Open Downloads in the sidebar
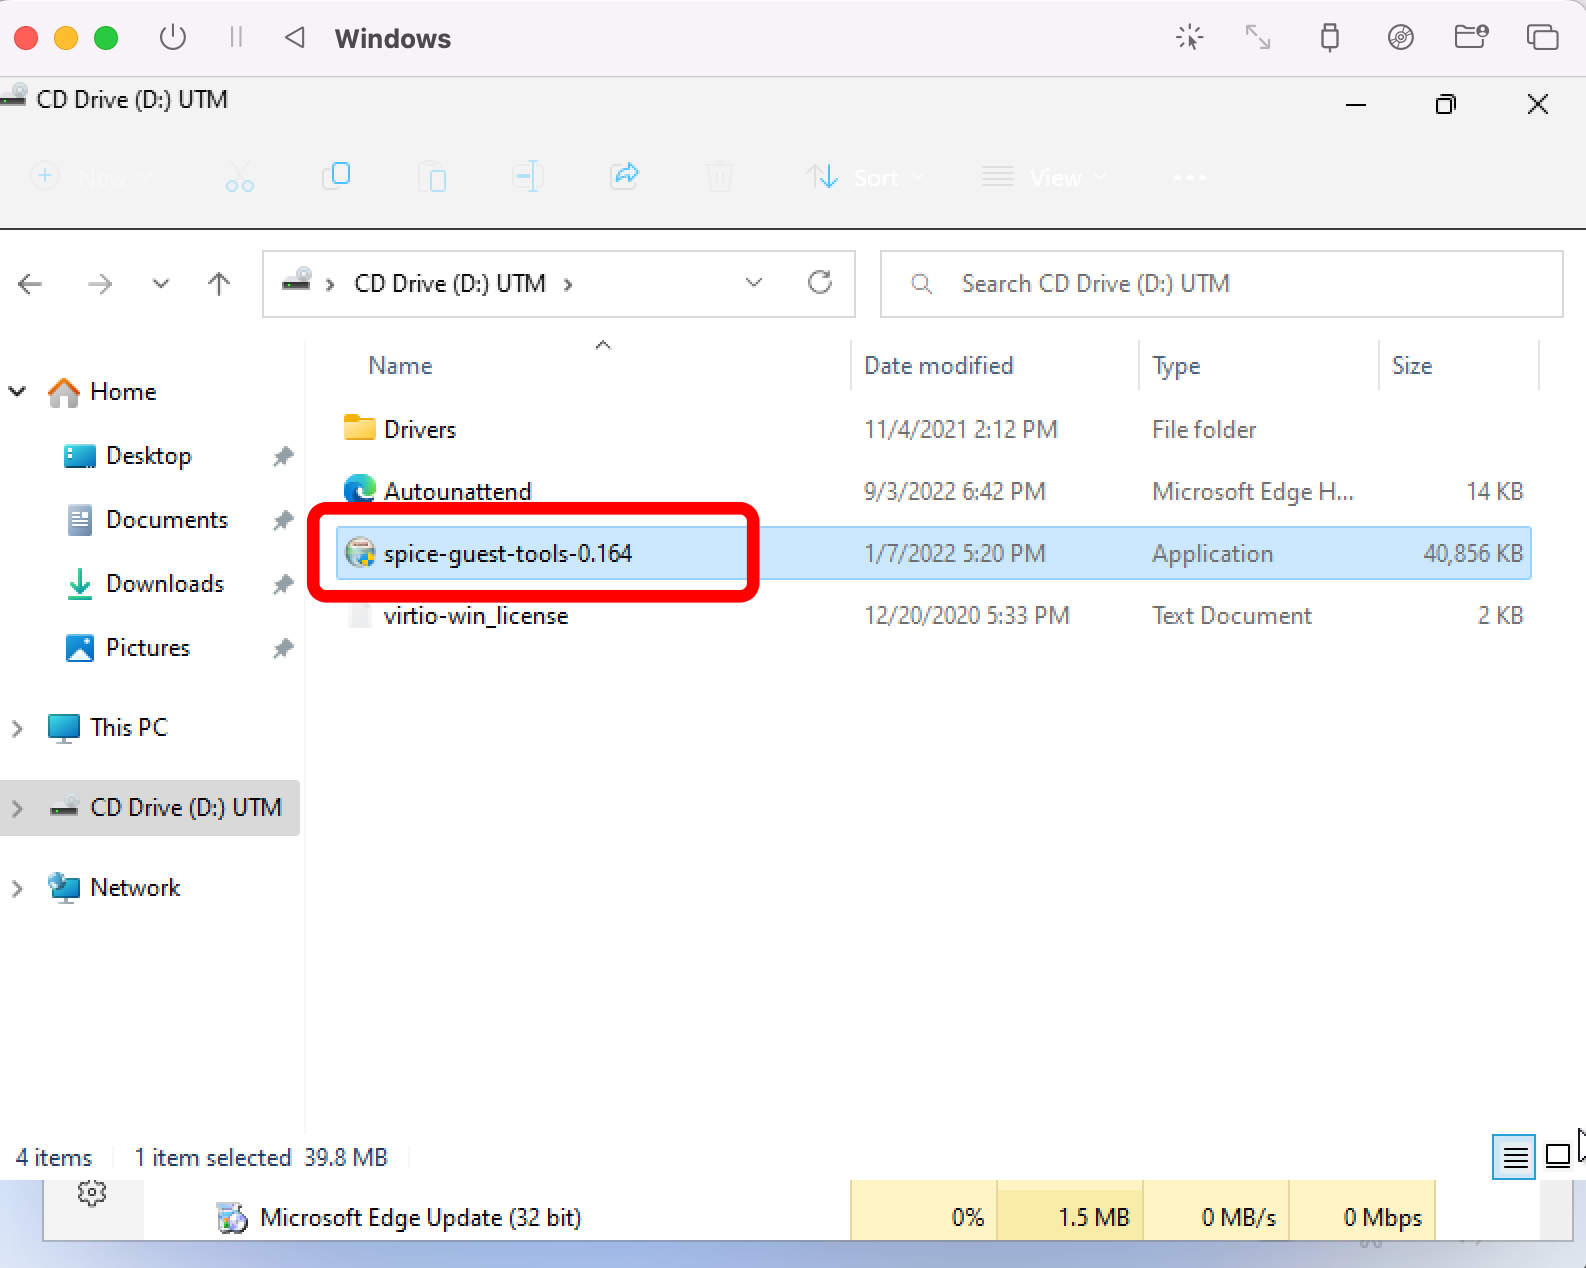 (x=165, y=584)
